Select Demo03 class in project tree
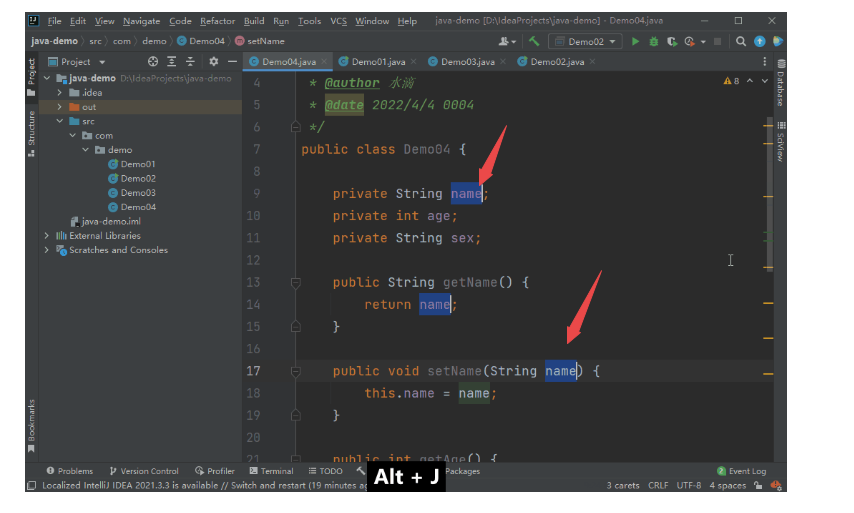 (138, 193)
